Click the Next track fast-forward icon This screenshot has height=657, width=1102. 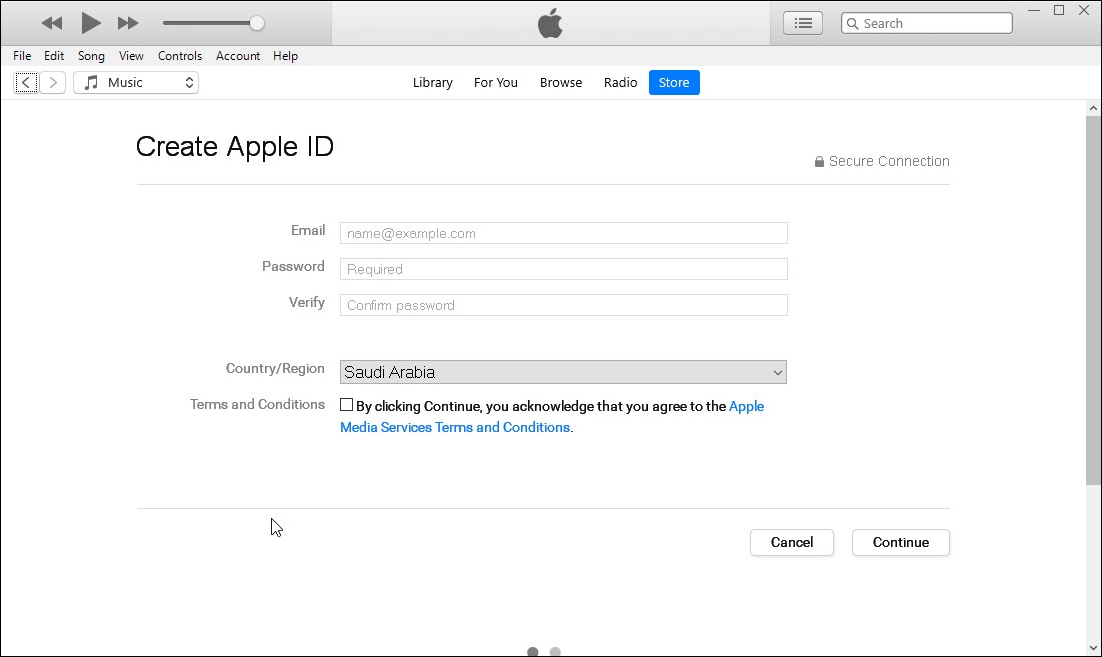tap(128, 23)
